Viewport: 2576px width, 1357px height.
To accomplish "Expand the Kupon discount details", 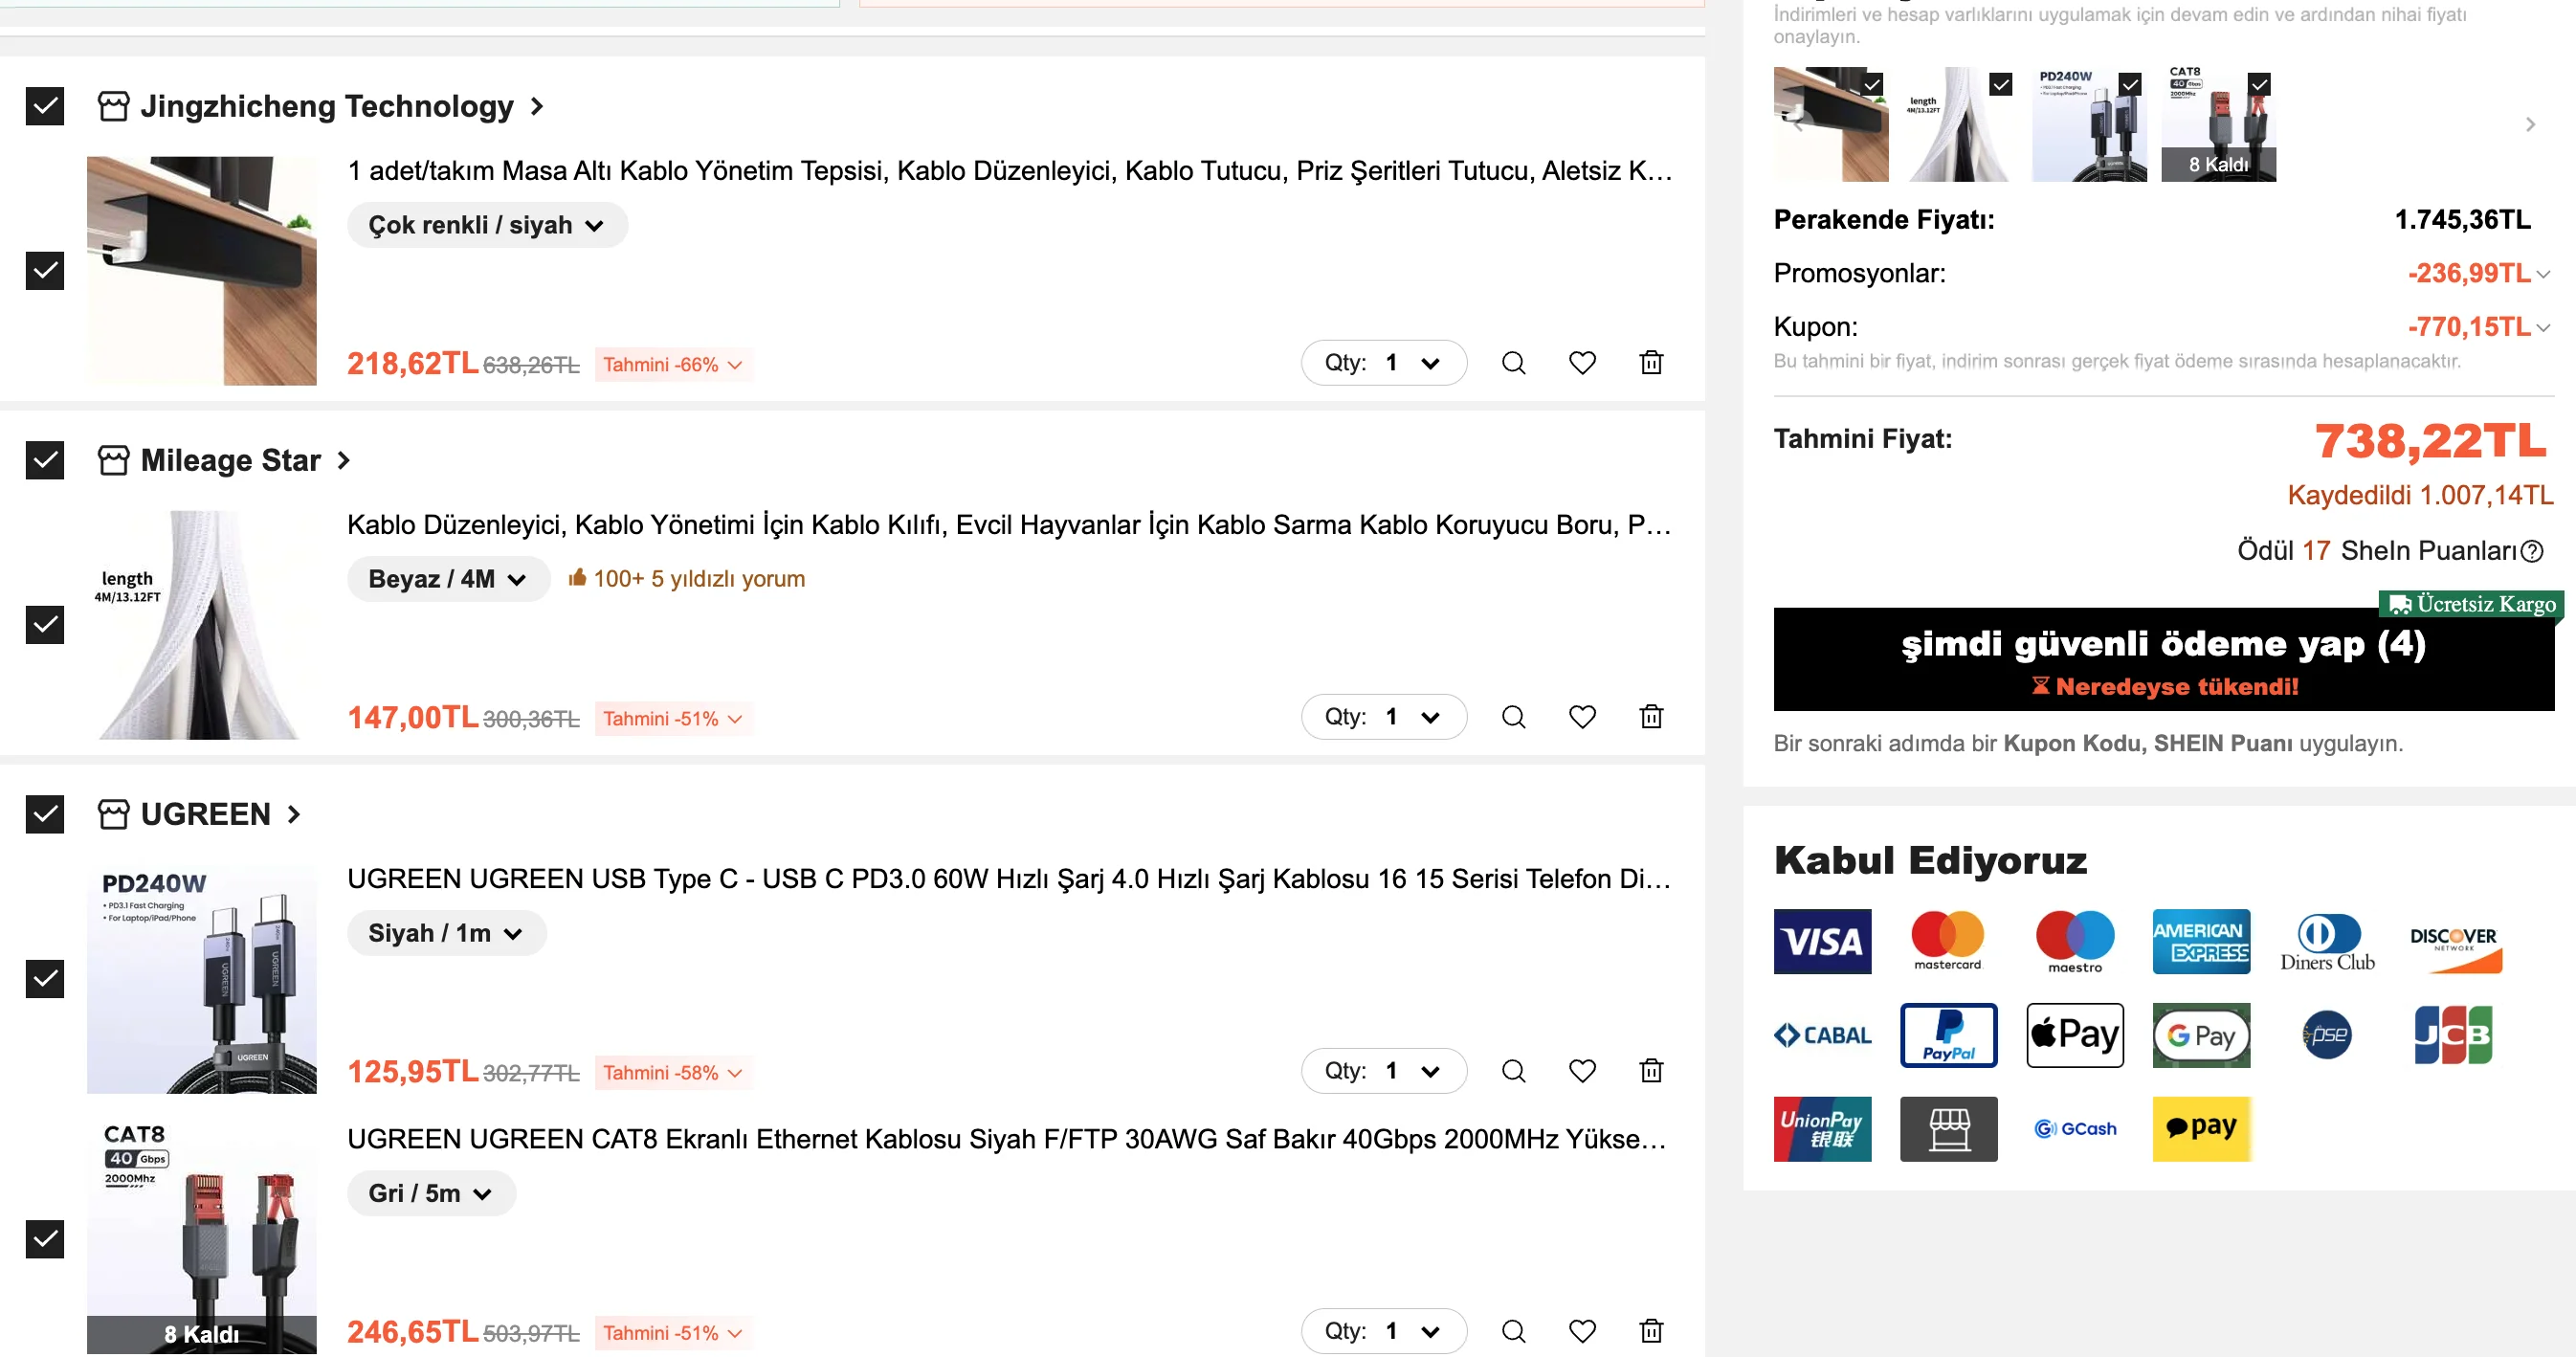I will [2542, 327].
